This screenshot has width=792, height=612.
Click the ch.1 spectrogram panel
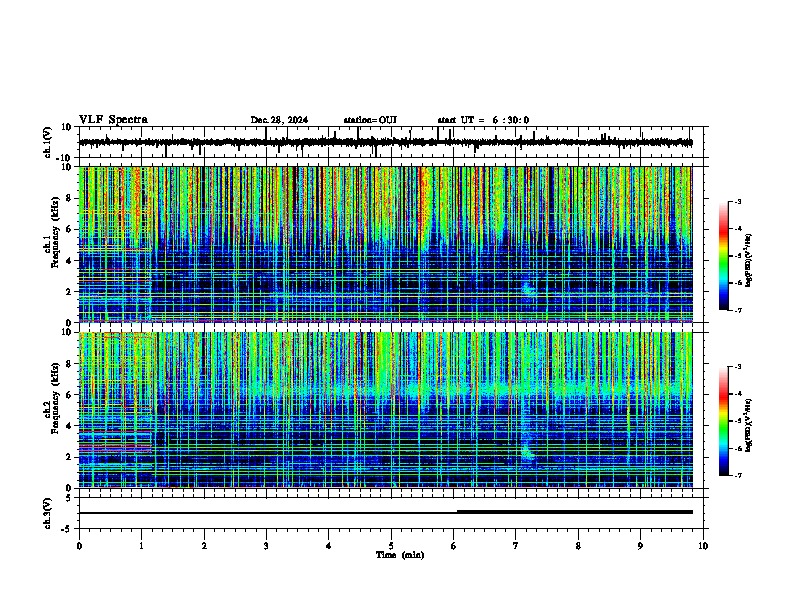385,244
